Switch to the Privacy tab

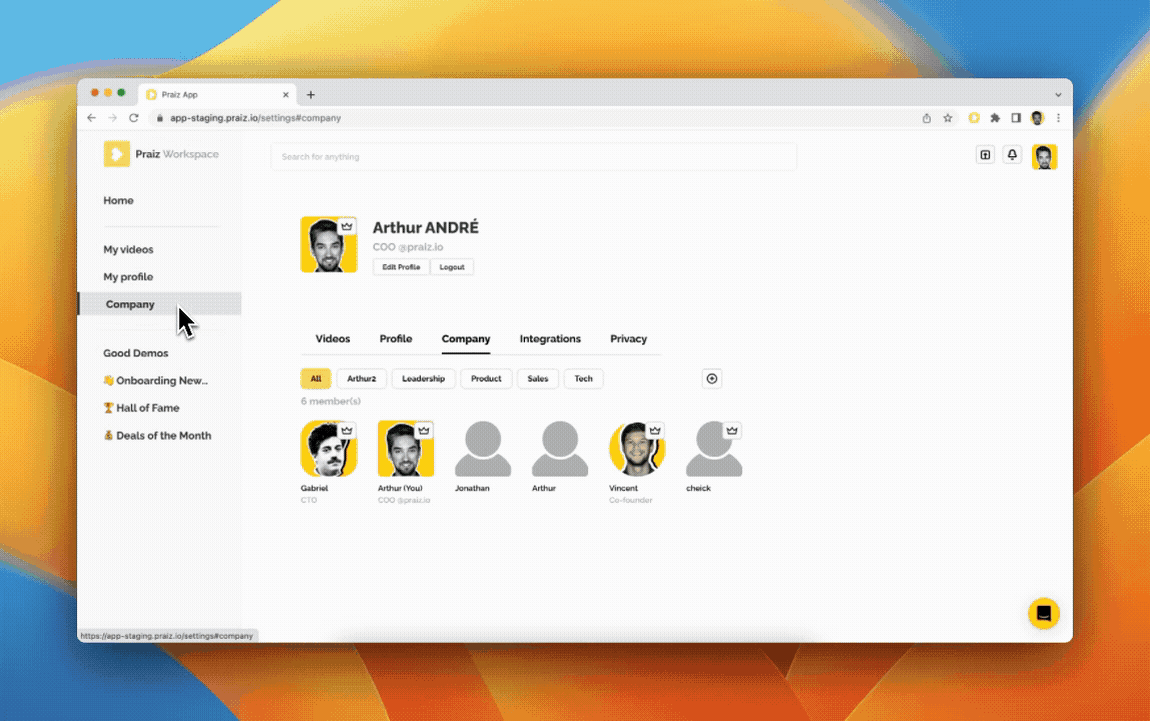click(x=628, y=339)
